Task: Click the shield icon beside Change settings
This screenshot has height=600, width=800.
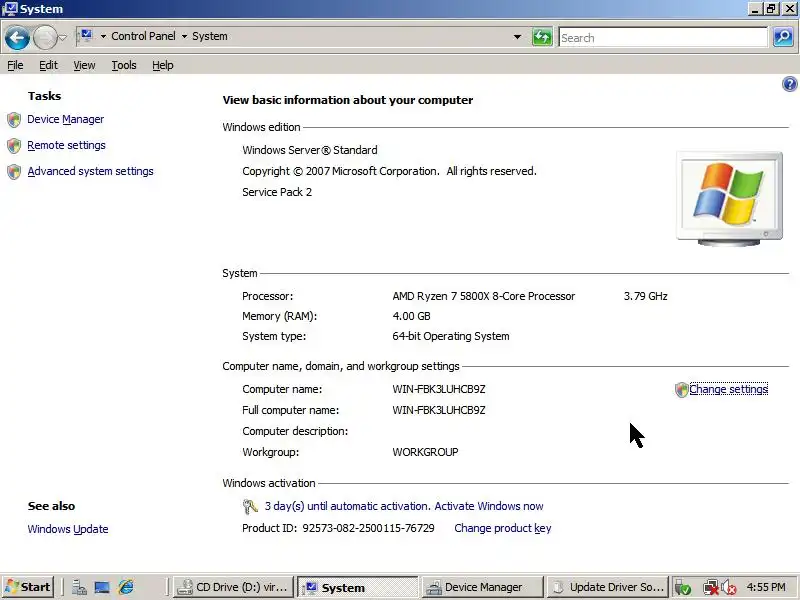Action: [681, 390]
